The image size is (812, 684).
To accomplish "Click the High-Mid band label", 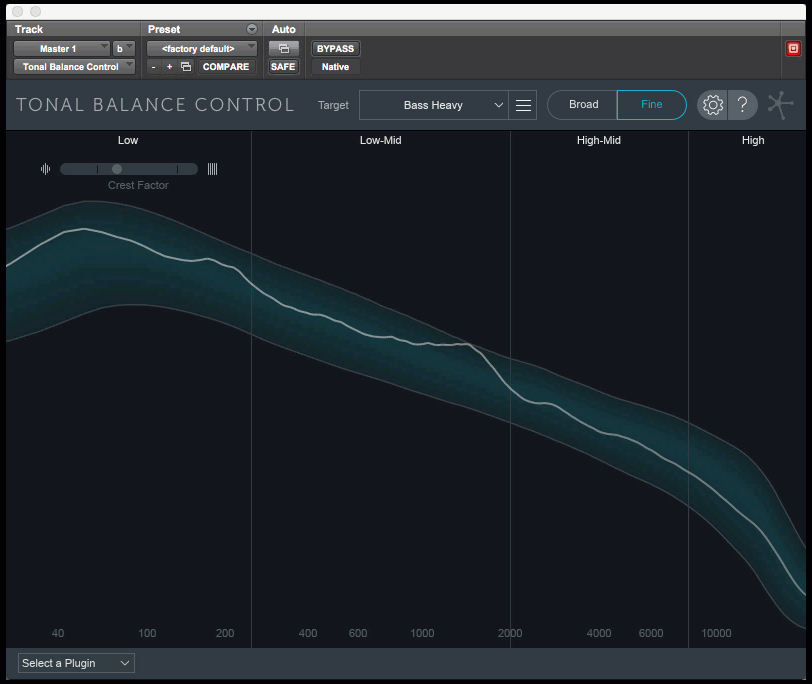I will point(599,140).
